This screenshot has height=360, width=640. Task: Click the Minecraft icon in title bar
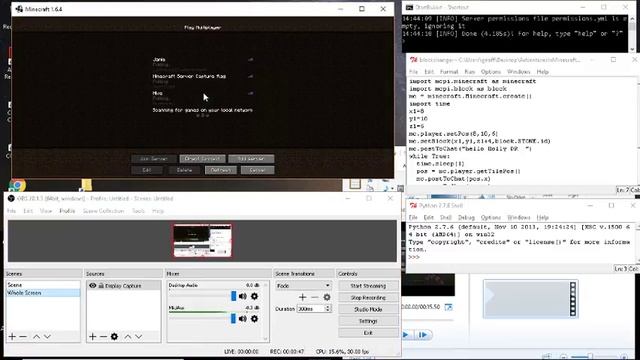click(19, 9)
